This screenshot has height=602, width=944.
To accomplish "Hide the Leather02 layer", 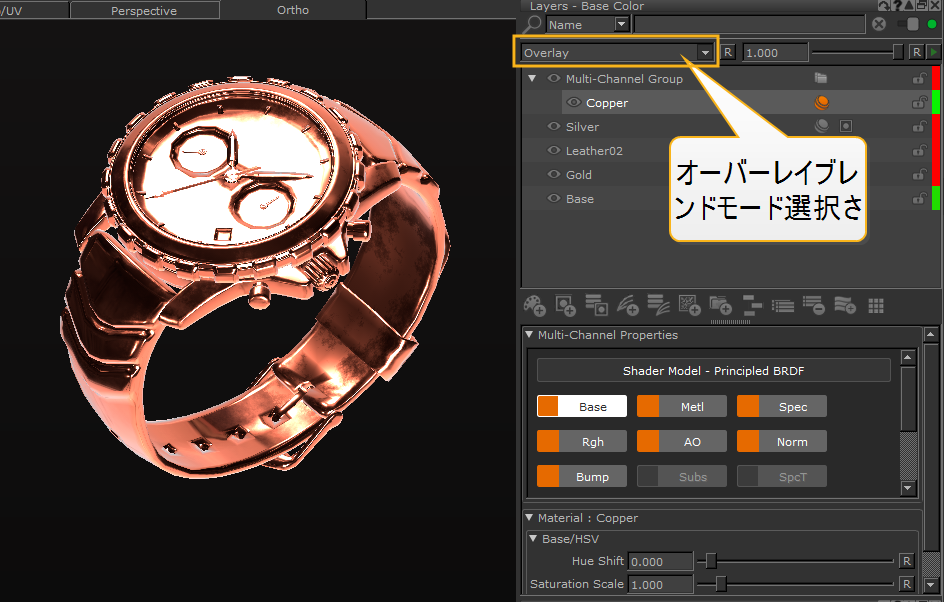I will (554, 151).
